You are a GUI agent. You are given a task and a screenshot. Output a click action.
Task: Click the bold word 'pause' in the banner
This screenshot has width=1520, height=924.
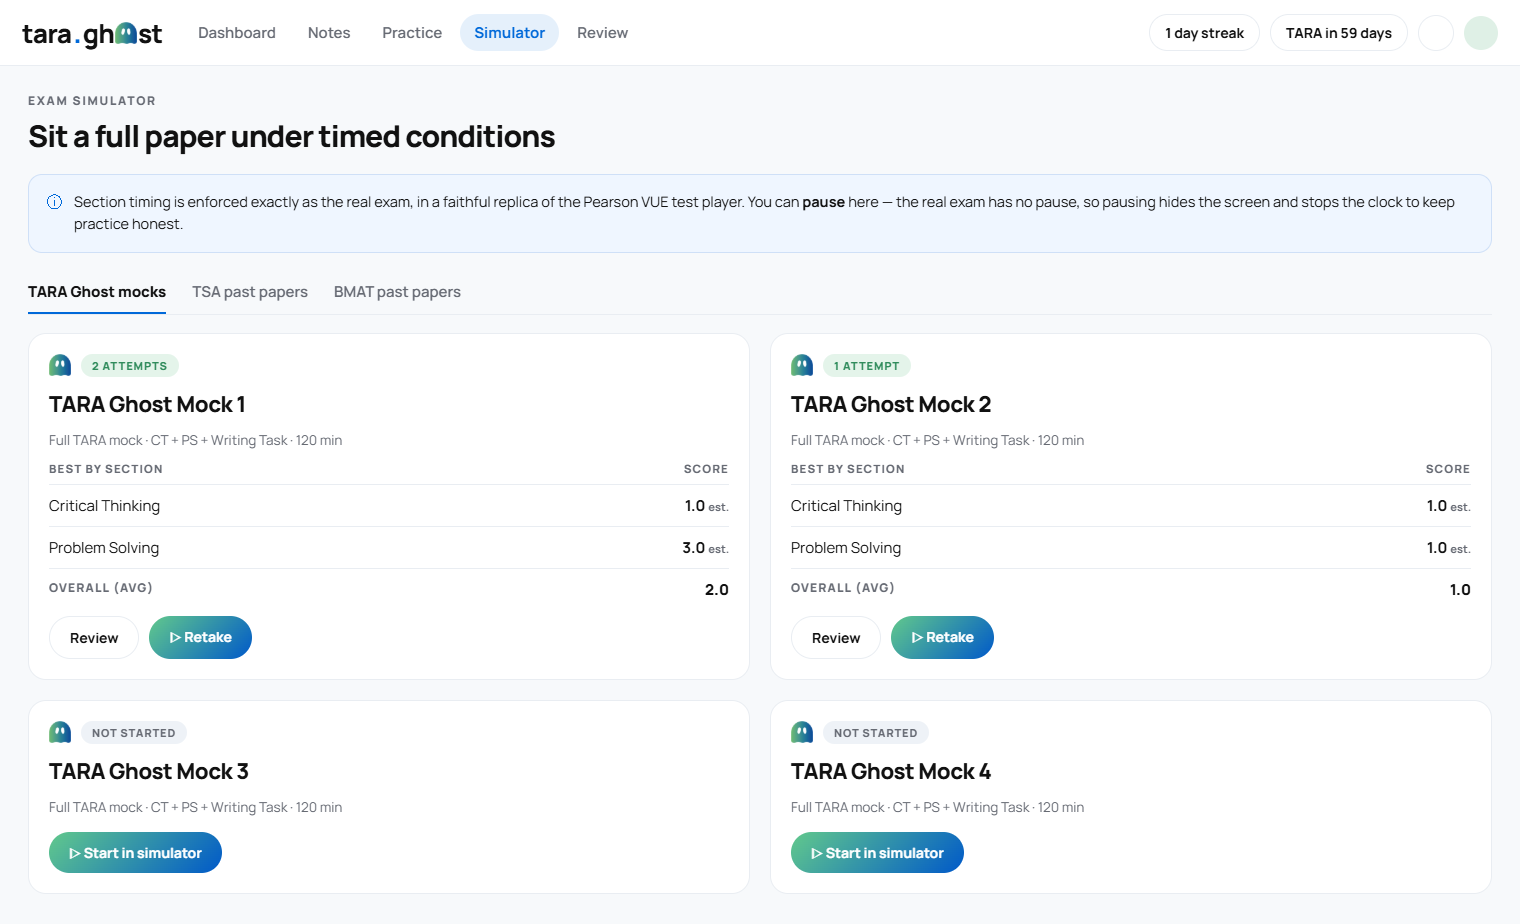pos(823,202)
